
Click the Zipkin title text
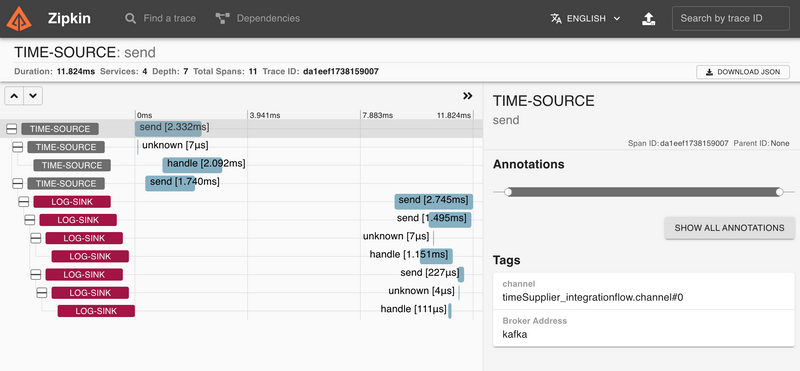[x=69, y=18]
